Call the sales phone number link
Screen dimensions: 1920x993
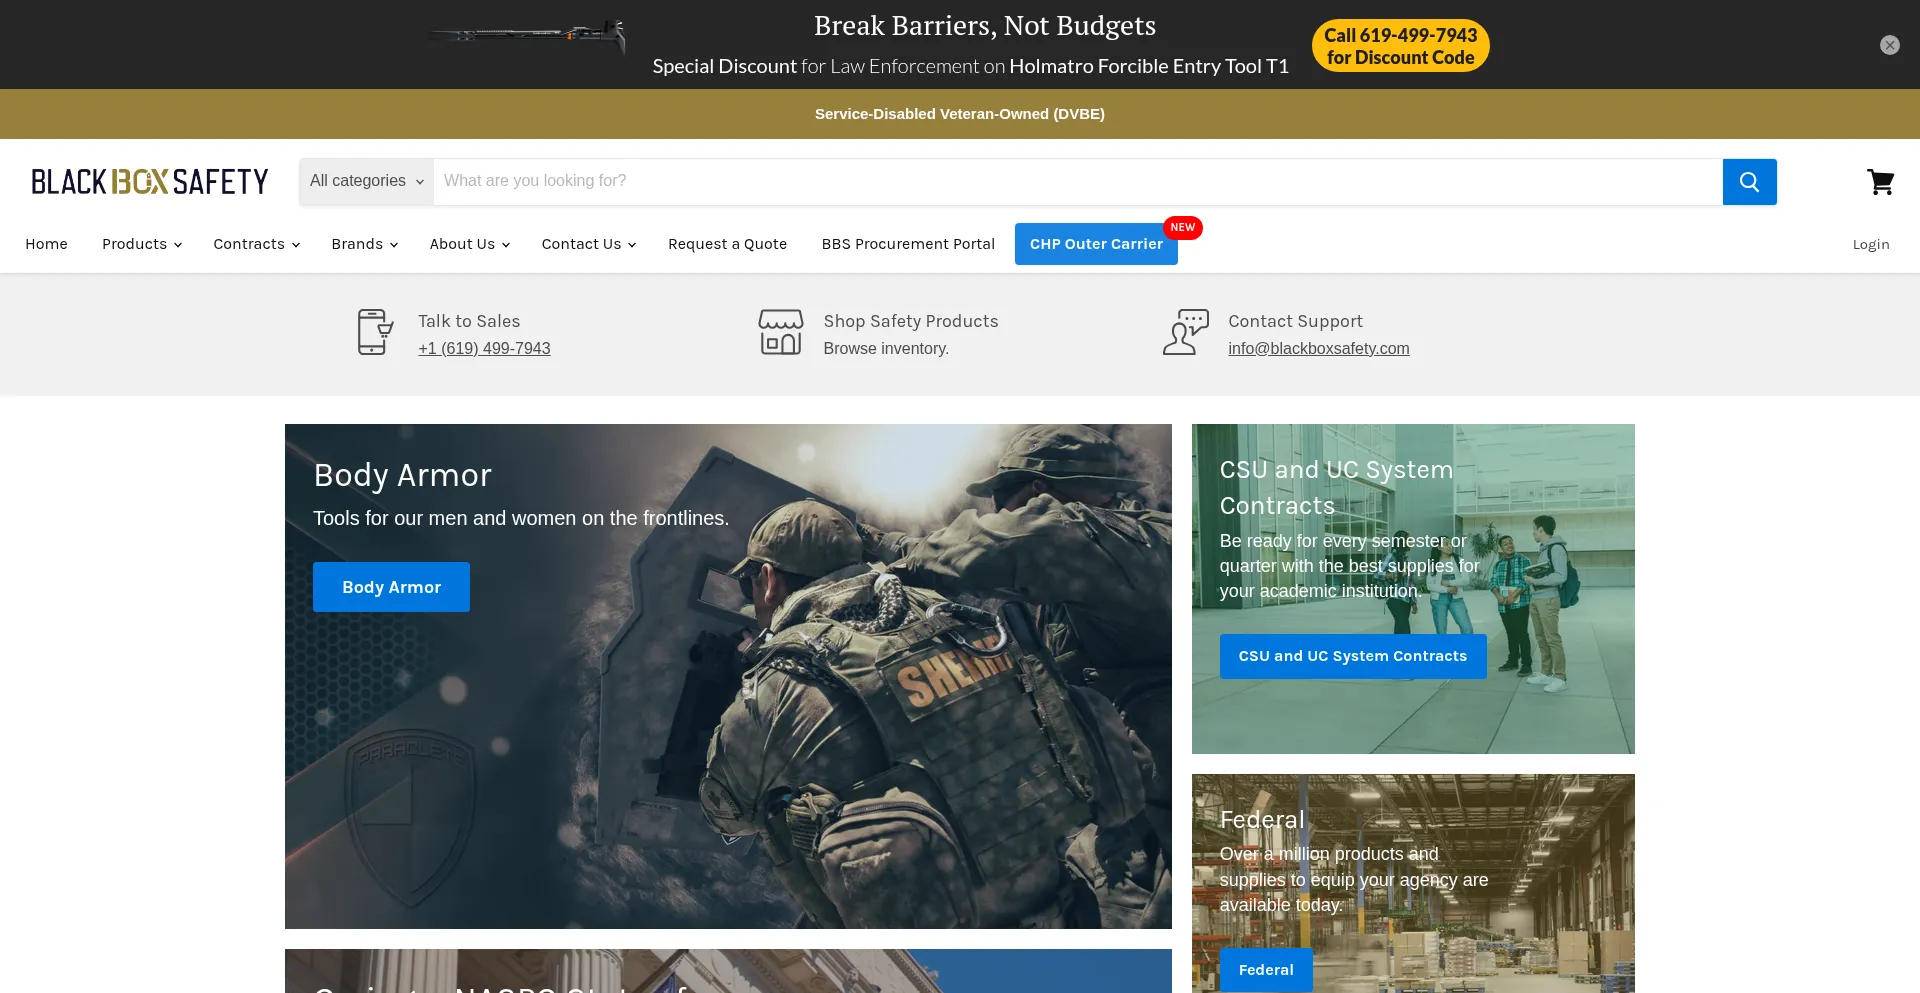(x=484, y=348)
